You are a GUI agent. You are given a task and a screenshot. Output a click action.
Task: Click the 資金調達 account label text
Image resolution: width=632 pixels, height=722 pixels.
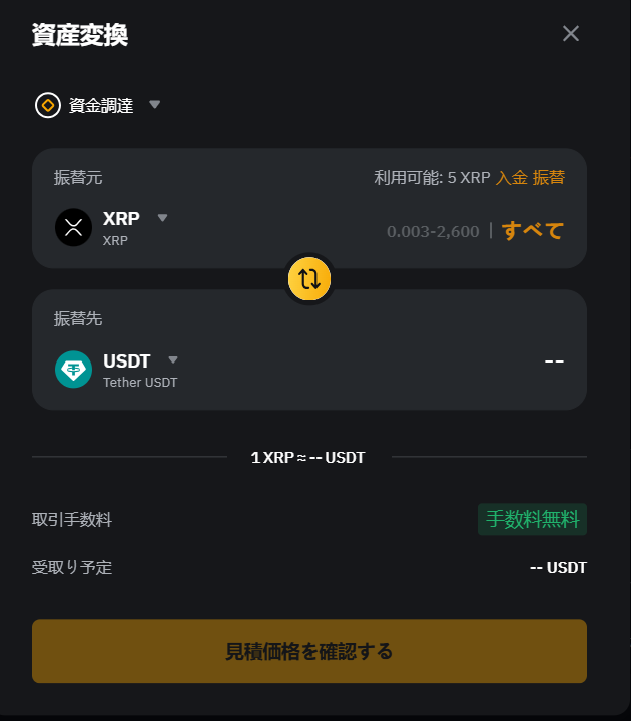pyautogui.click(x=101, y=105)
